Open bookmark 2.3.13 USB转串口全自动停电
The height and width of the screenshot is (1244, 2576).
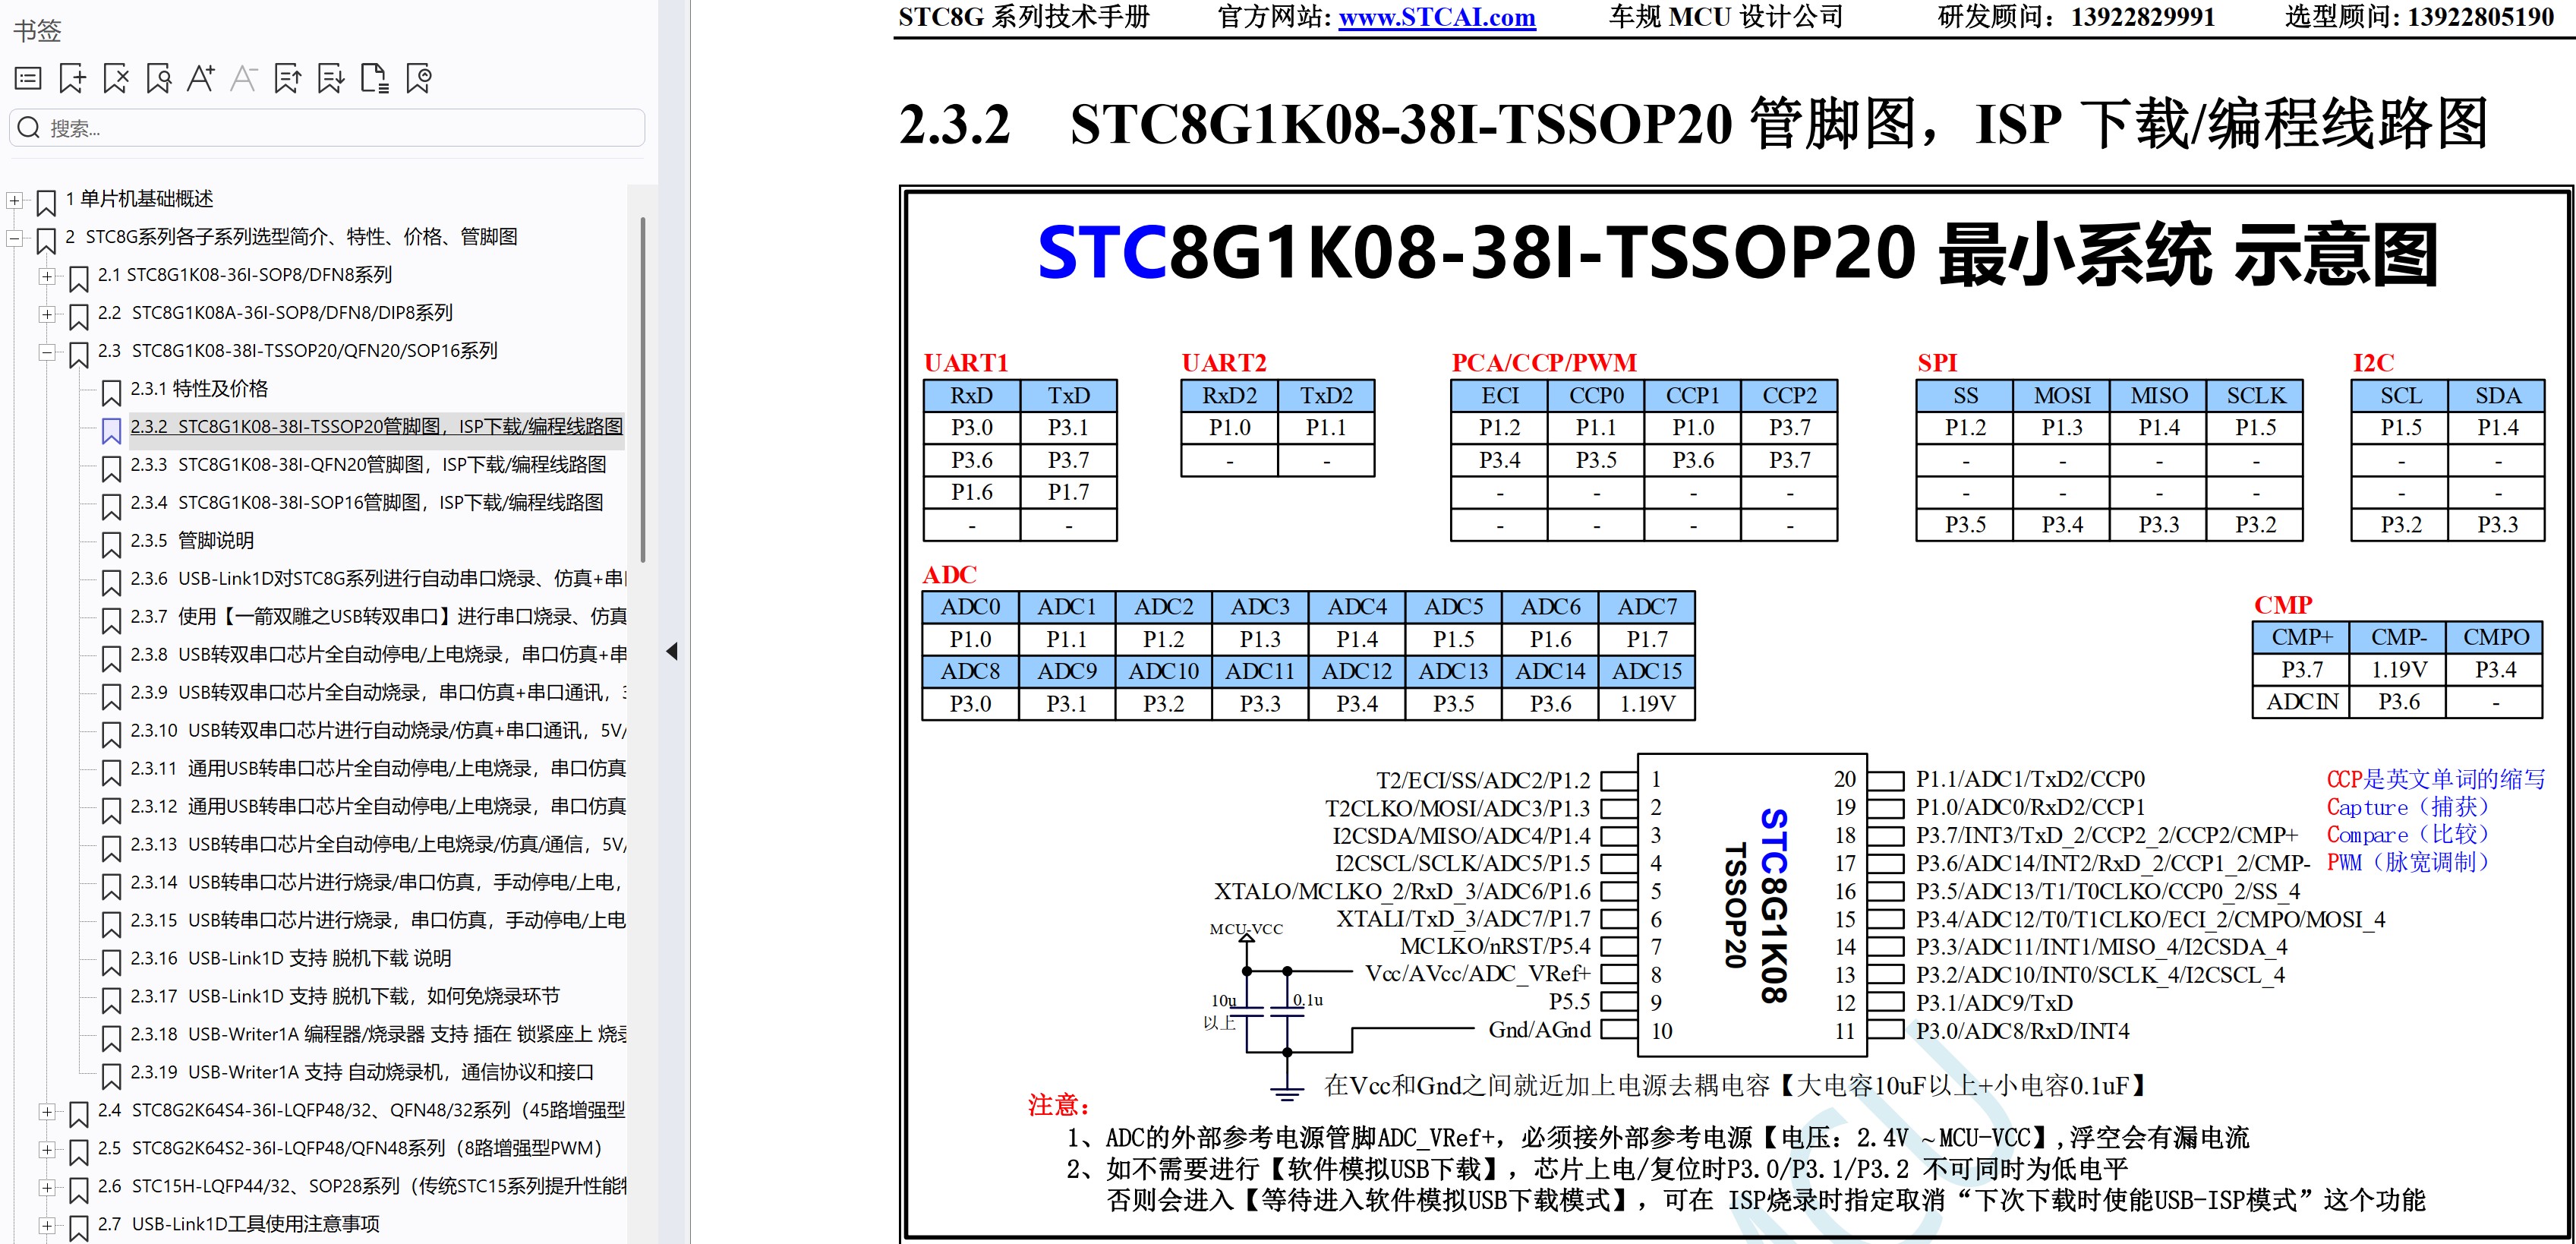click(x=378, y=845)
